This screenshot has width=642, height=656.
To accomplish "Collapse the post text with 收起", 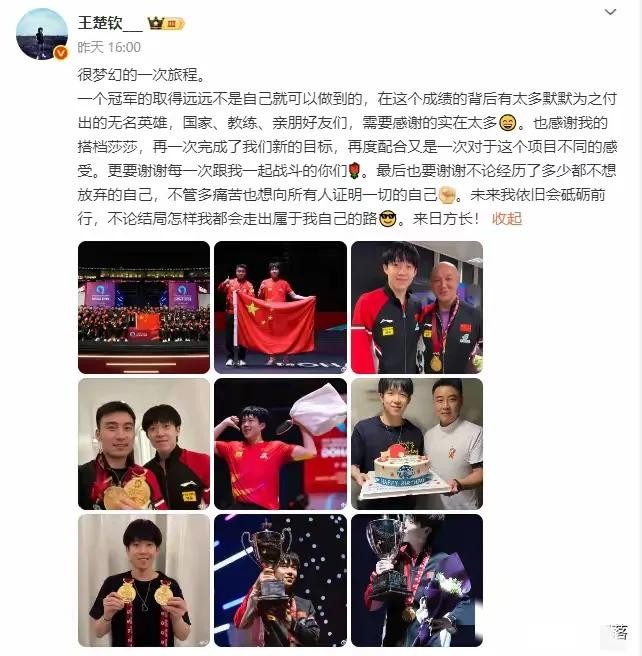I will [x=507, y=219].
